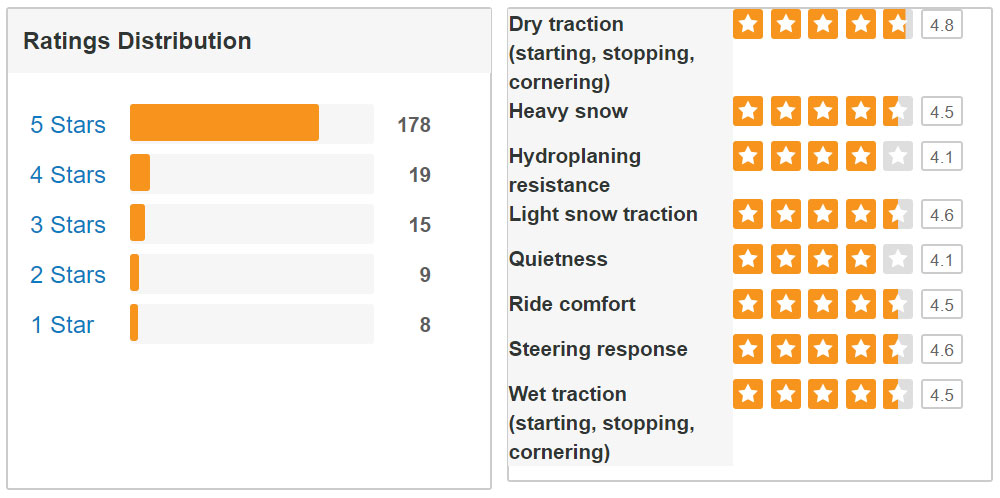1000x498 pixels.
Task: Click the Ratings Distribution header
Action: (x=137, y=41)
